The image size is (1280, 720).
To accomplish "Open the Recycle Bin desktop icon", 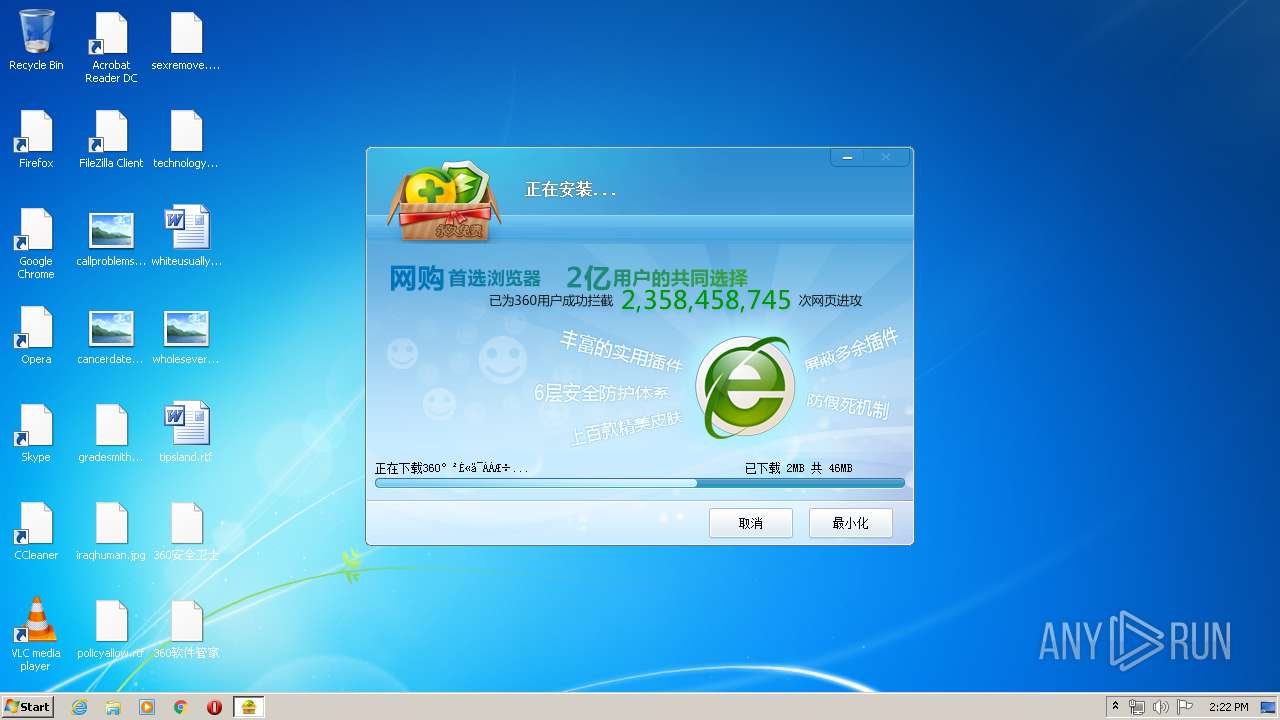I will coord(36,40).
